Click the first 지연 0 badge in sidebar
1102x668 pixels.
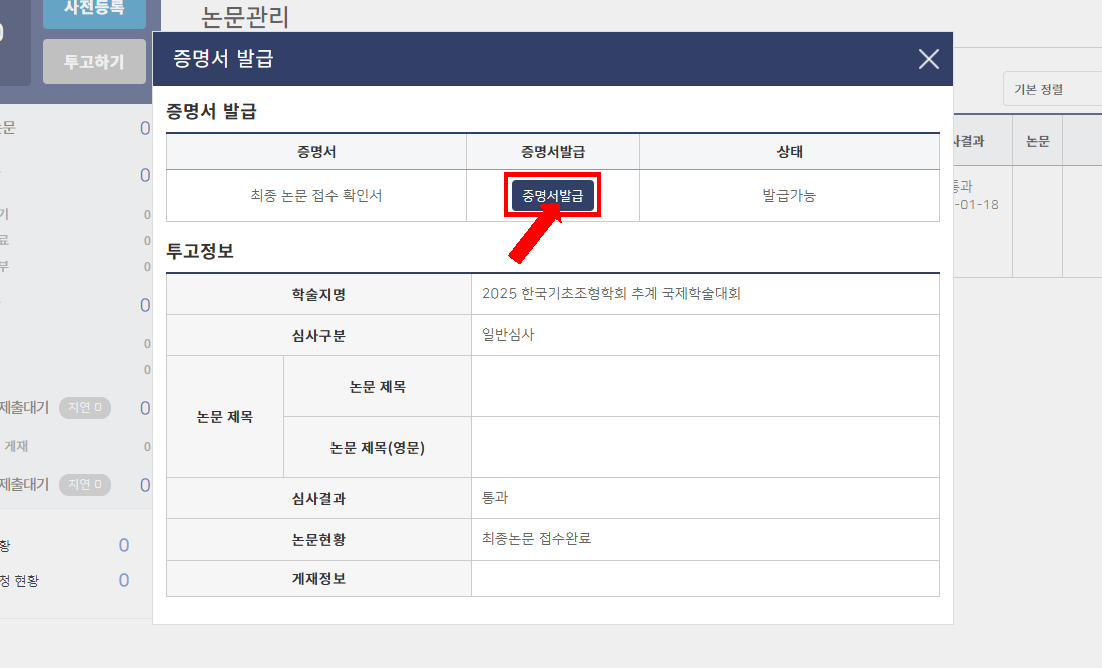pyautogui.click(x=85, y=408)
